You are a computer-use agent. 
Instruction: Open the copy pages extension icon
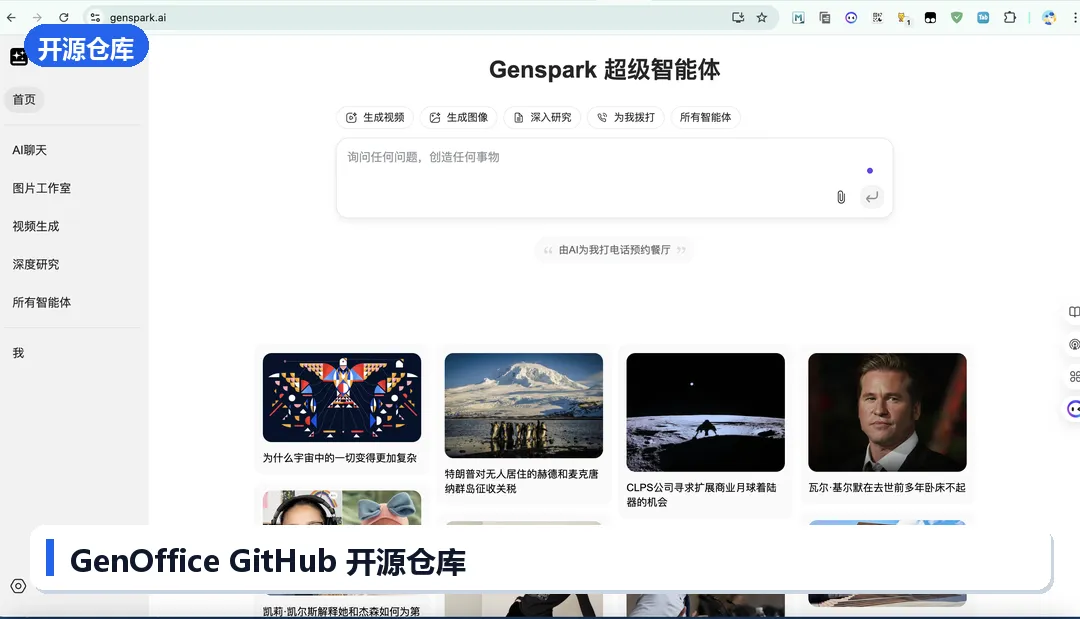(x=824, y=18)
